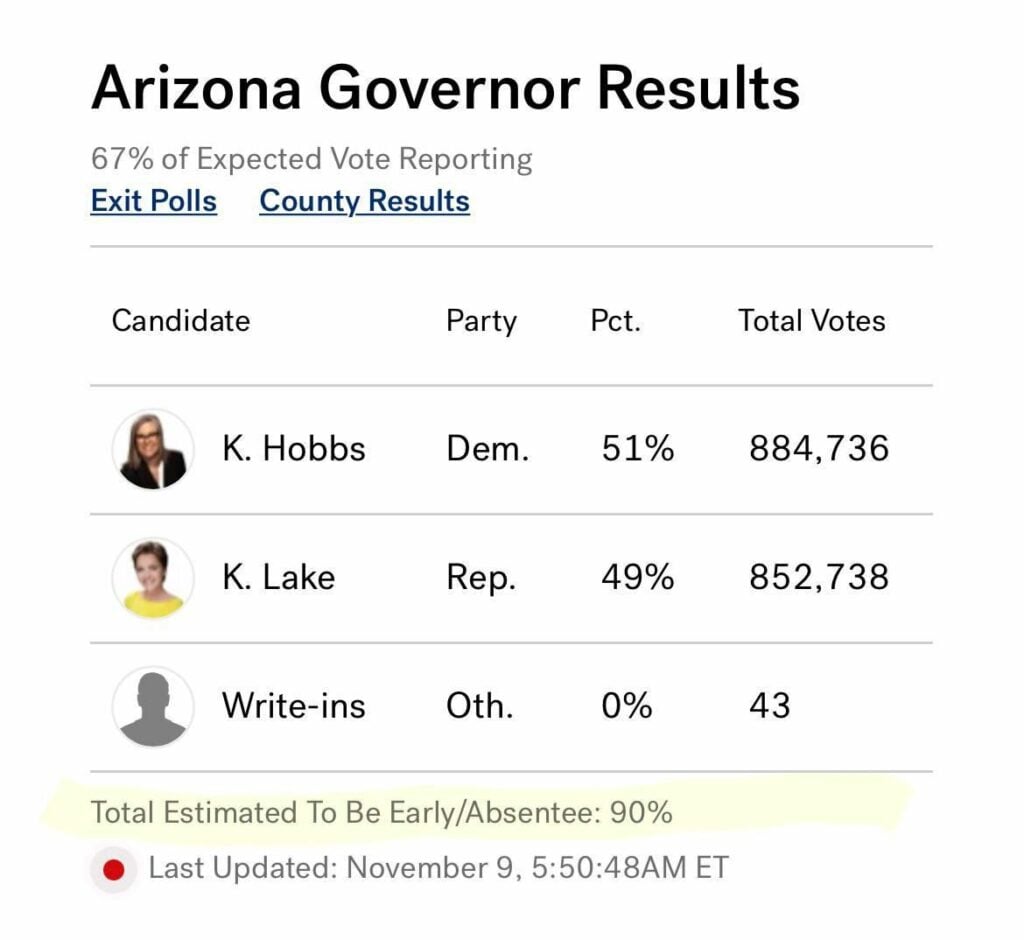Click K. Lake candidate photo
This screenshot has height=940, width=1024.
pyautogui.click(x=153, y=578)
